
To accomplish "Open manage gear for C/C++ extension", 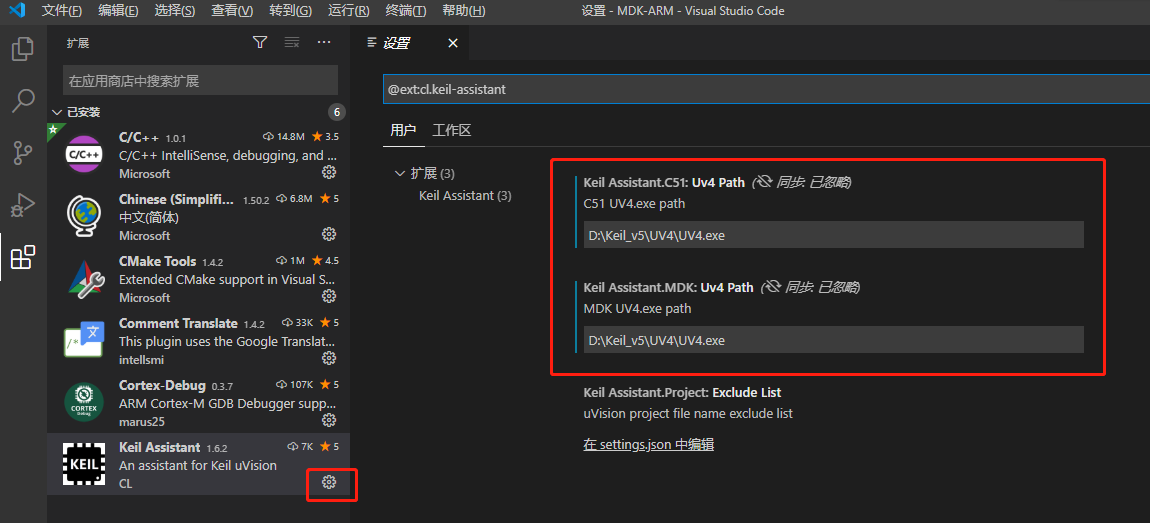I will (329, 172).
